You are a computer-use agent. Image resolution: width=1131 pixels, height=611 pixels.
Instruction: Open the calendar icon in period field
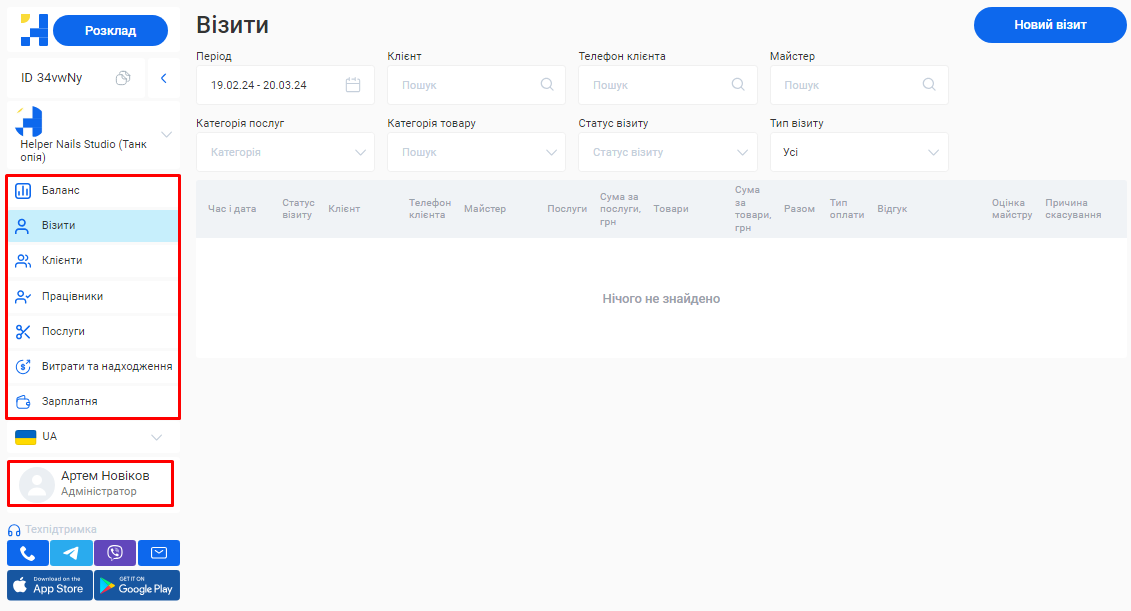pos(353,85)
